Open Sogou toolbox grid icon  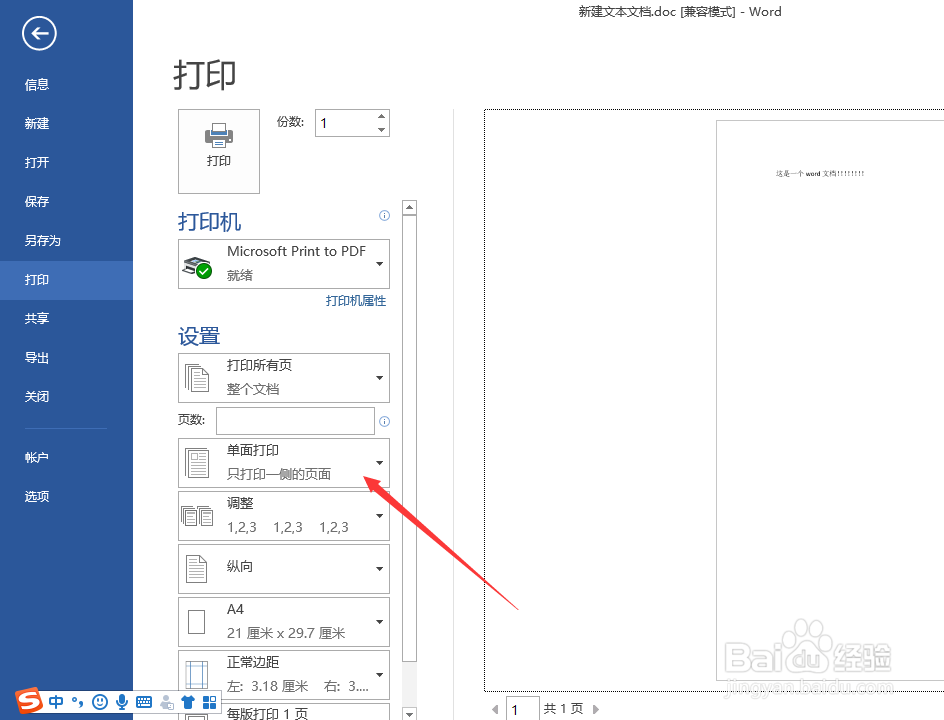[x=210, y=702]
